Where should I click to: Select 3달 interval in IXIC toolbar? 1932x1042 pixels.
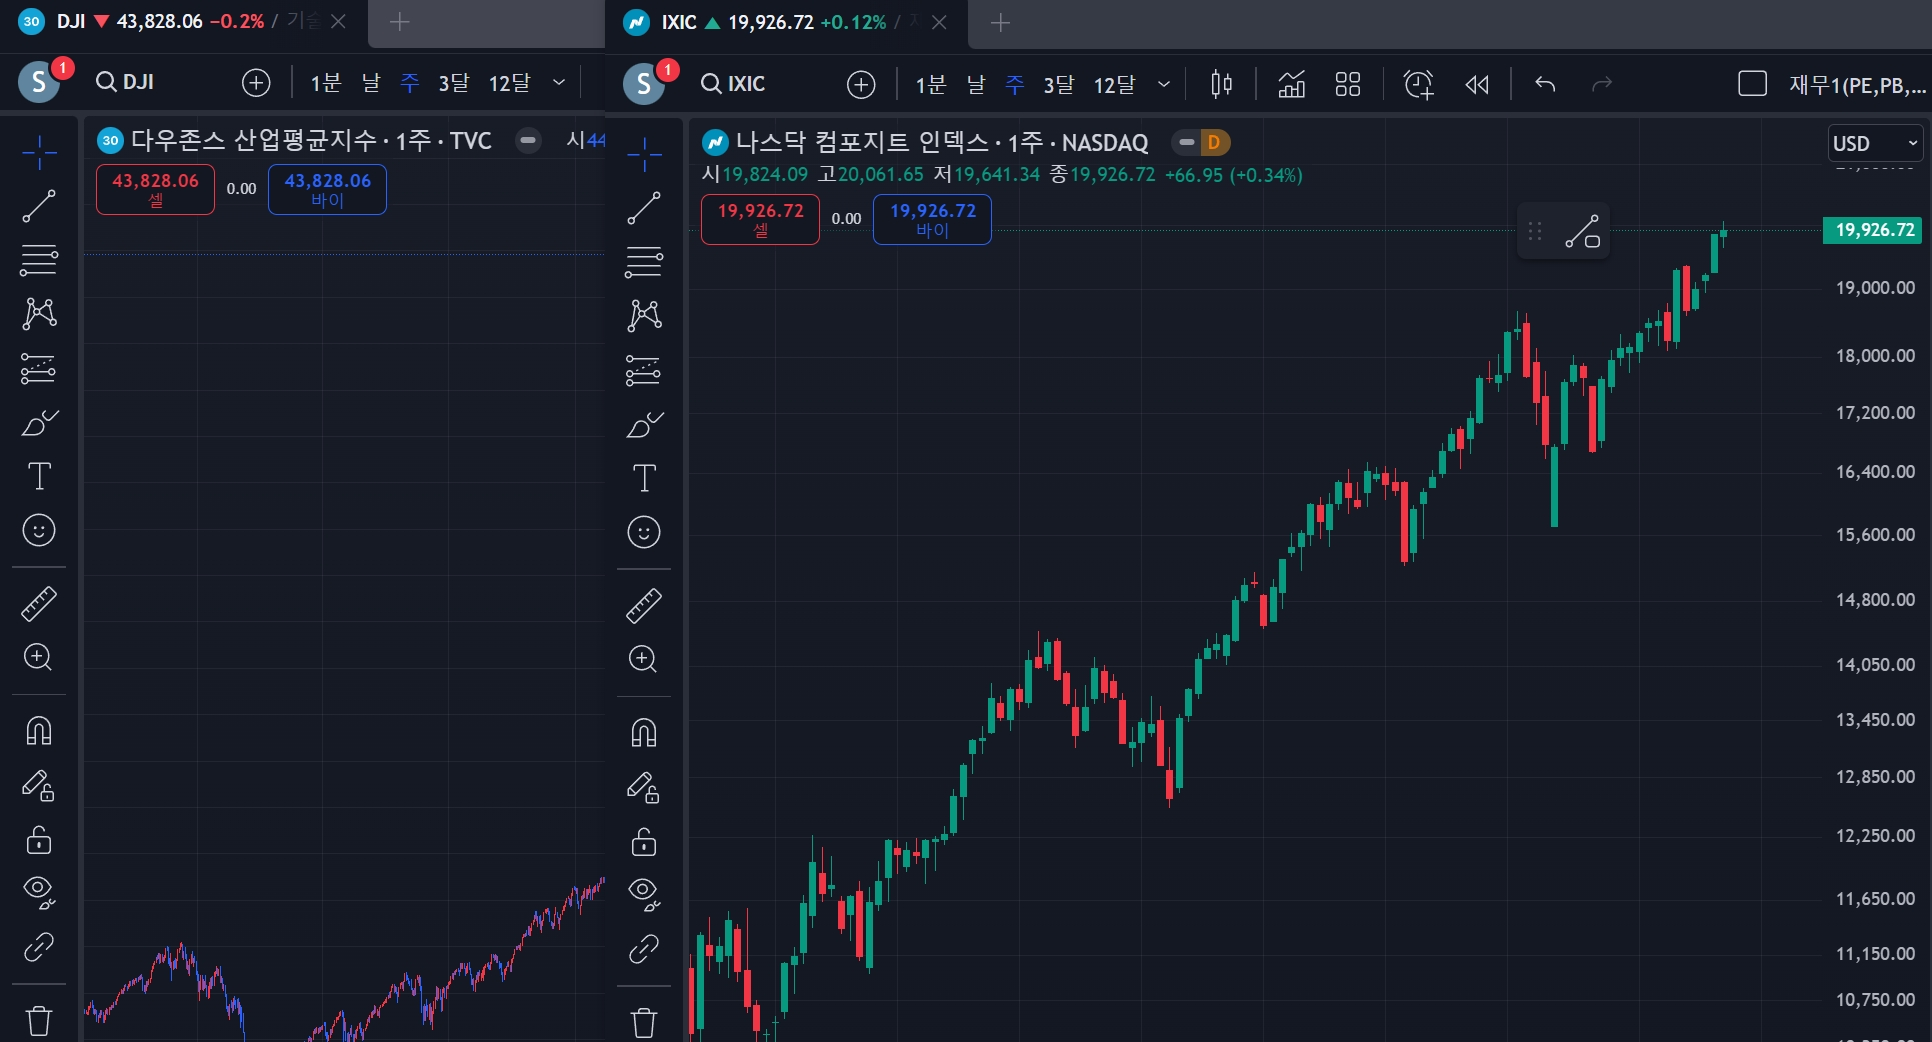[1058, 84]
